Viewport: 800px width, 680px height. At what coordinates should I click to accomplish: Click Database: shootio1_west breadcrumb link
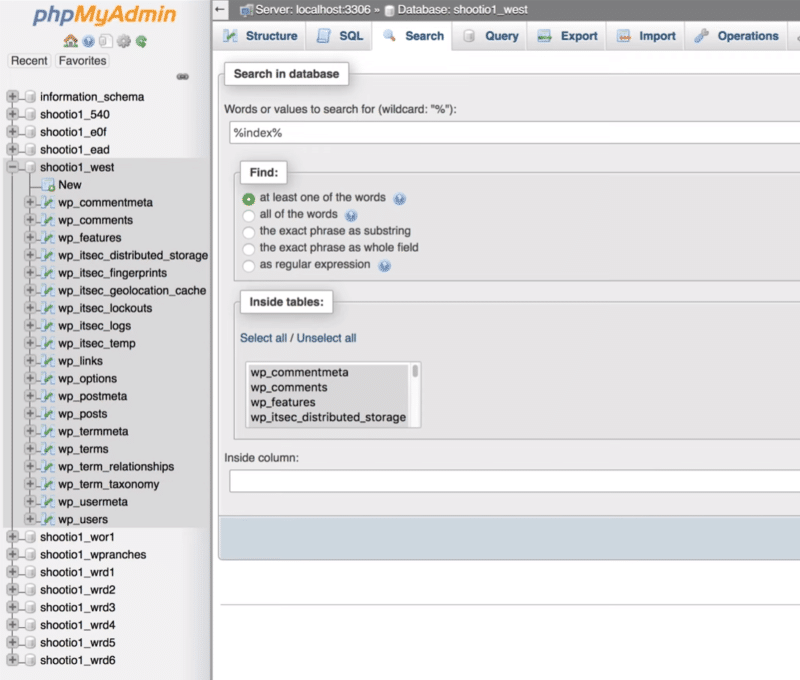462,10
